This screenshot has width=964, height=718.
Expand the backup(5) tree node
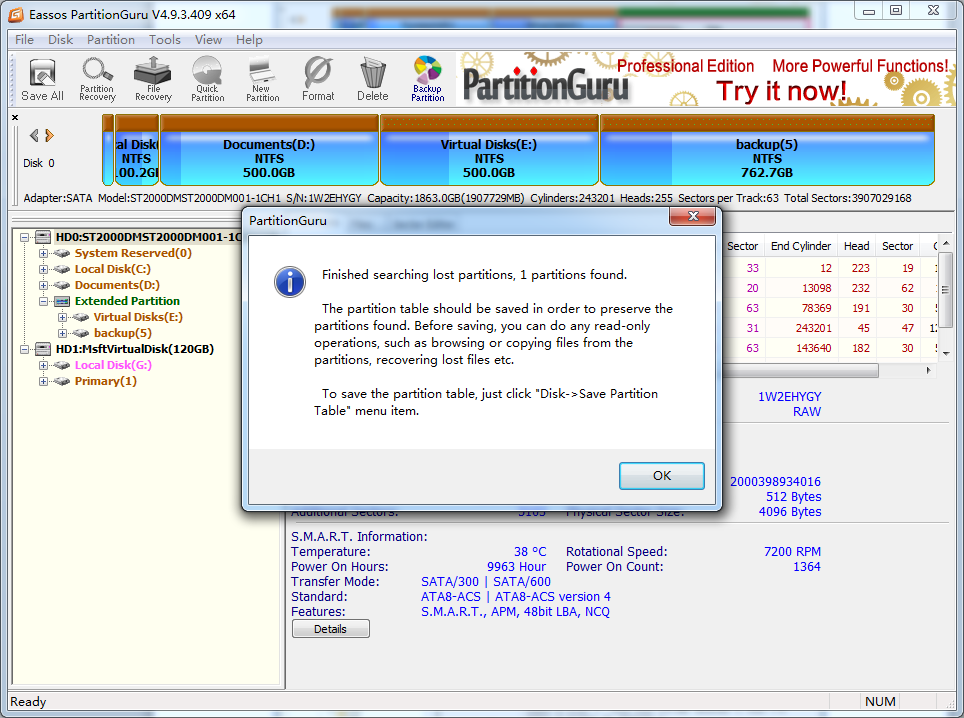62,333
